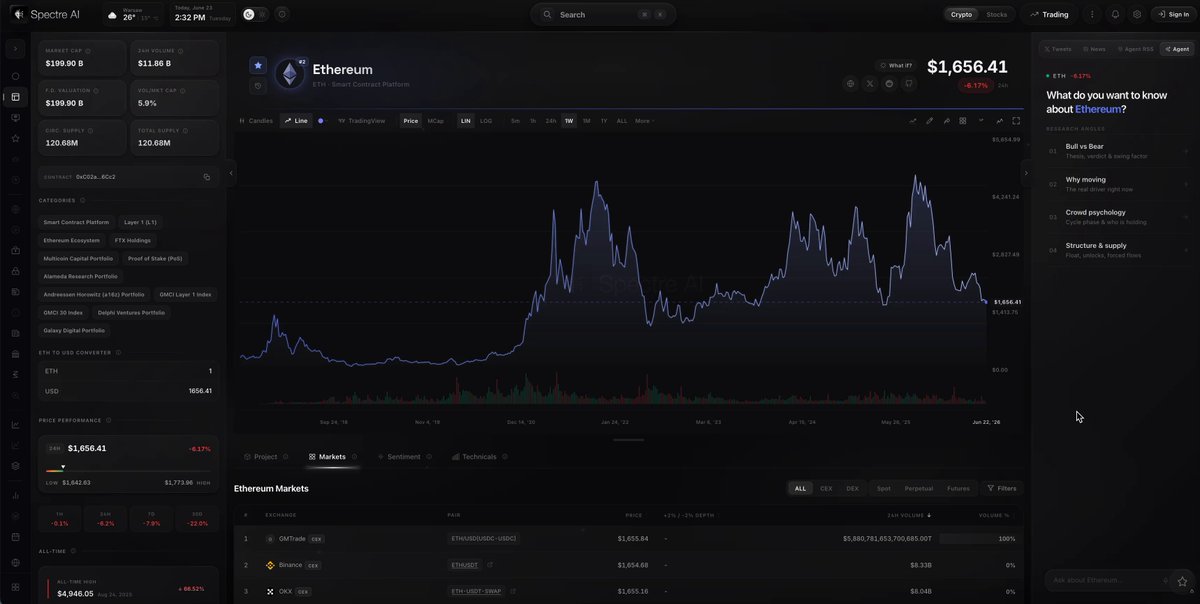Image resolution: width=1200 pixels, height=604 pixels.
Task: Click the trend line indicator icon on chart toolbar
Action: click(x=912, y=121)
